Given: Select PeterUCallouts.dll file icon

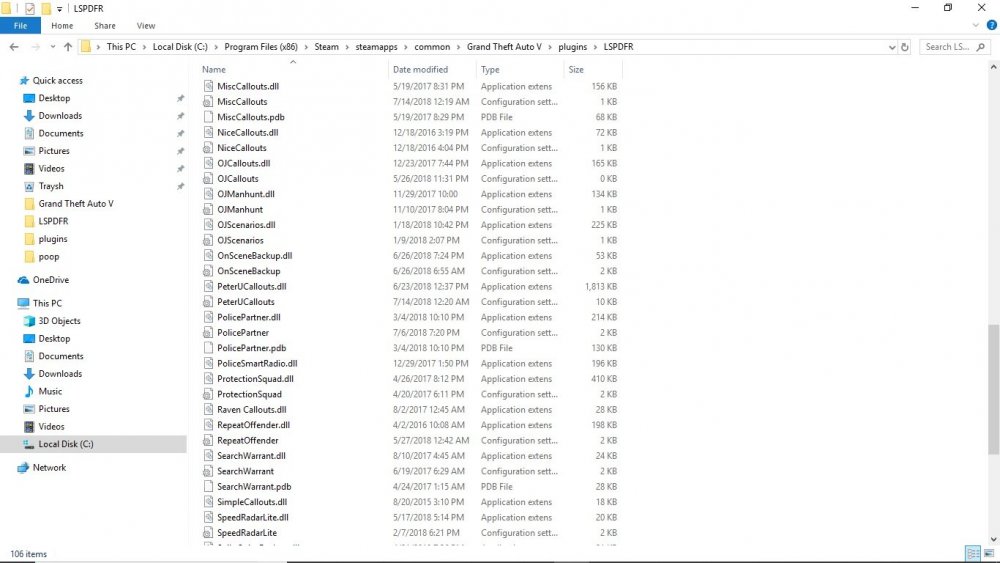Looking at the screenshot, I should point(208,286).
